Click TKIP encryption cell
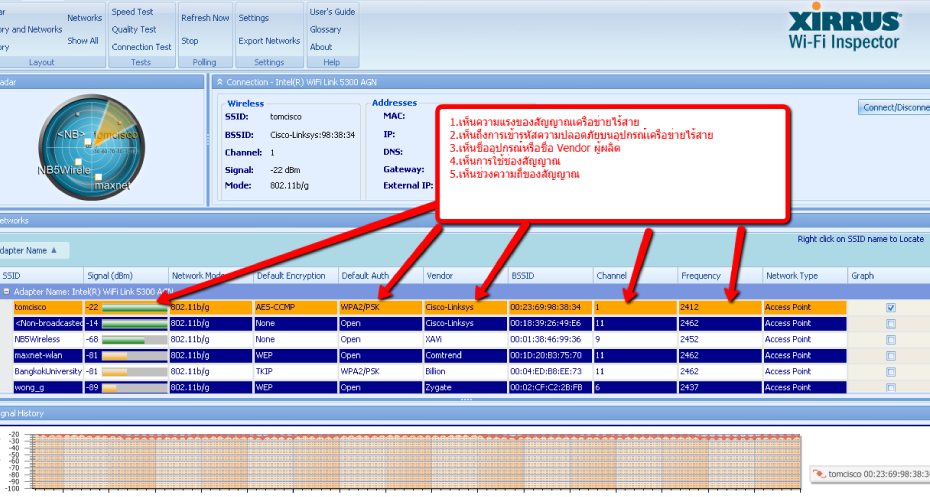 coord(295,371)
